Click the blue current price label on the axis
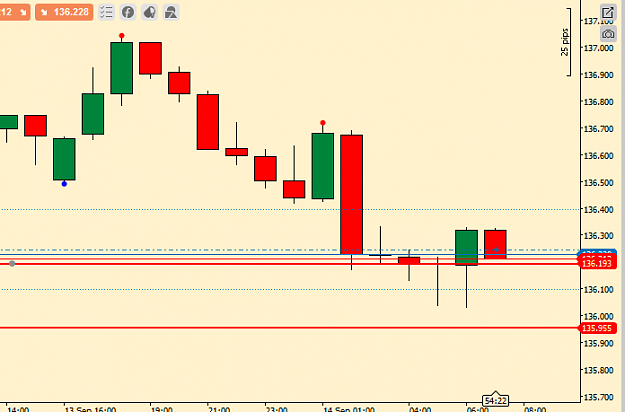This screenshot has width=625, height=412. tap(597, 253)
